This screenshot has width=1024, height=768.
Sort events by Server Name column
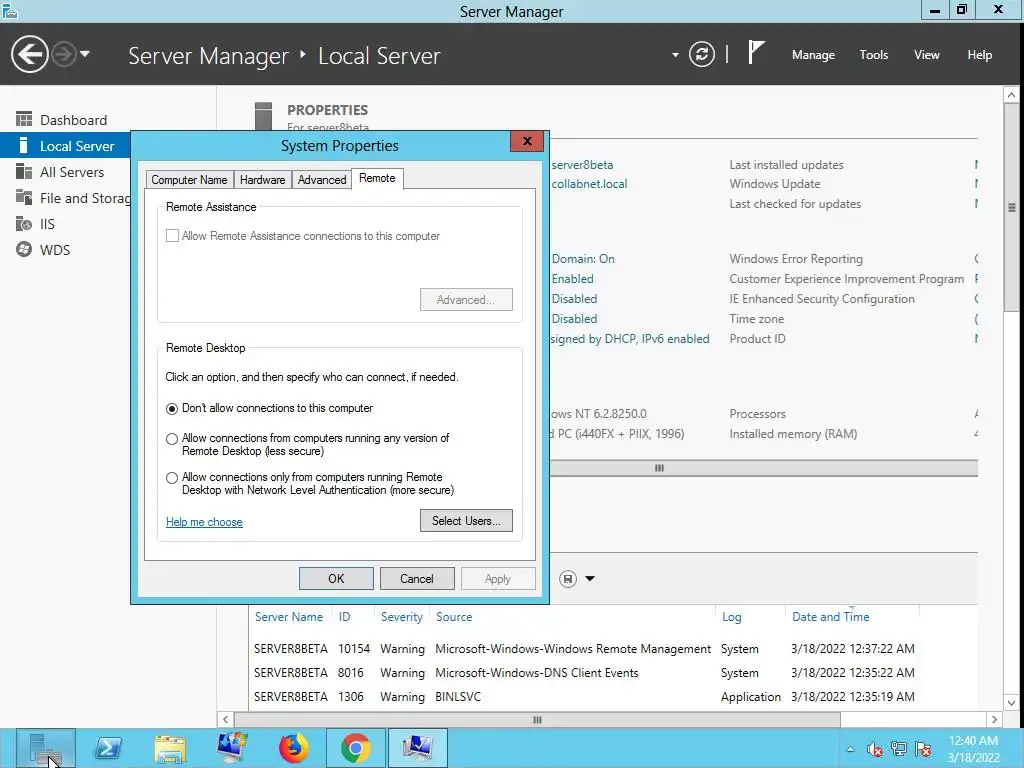pos(289,616)
